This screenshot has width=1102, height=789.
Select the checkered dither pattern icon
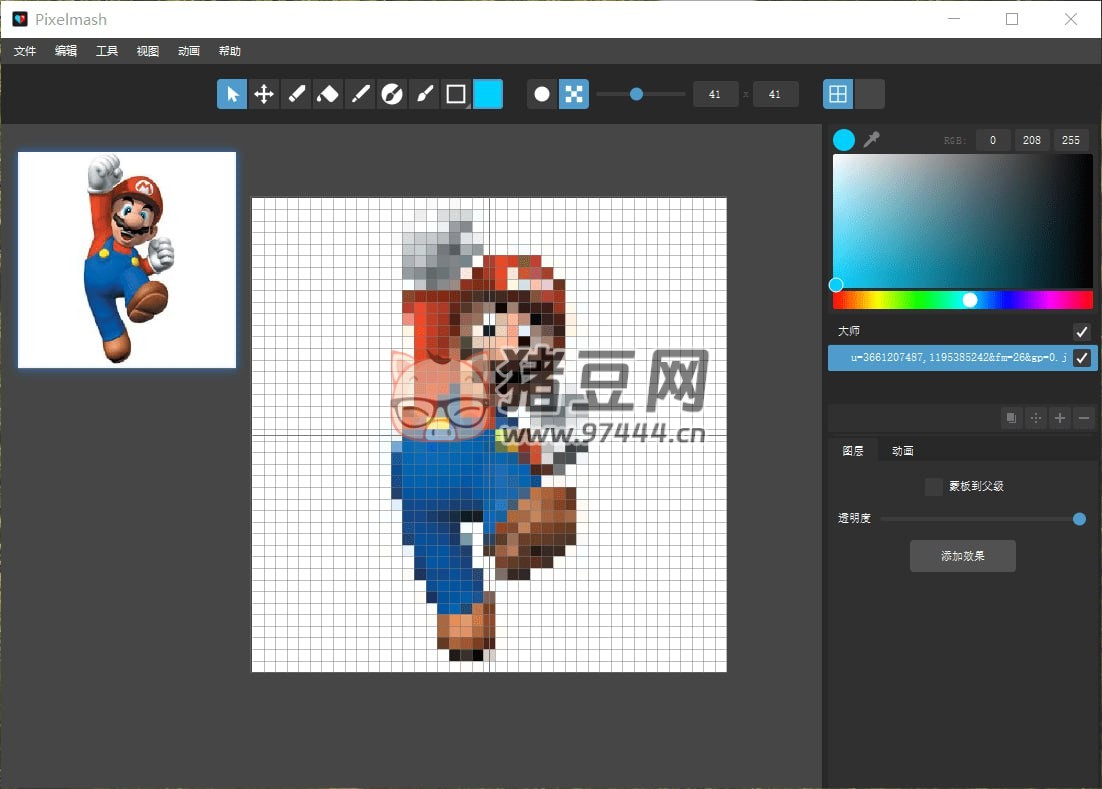(x=574, y=94)
